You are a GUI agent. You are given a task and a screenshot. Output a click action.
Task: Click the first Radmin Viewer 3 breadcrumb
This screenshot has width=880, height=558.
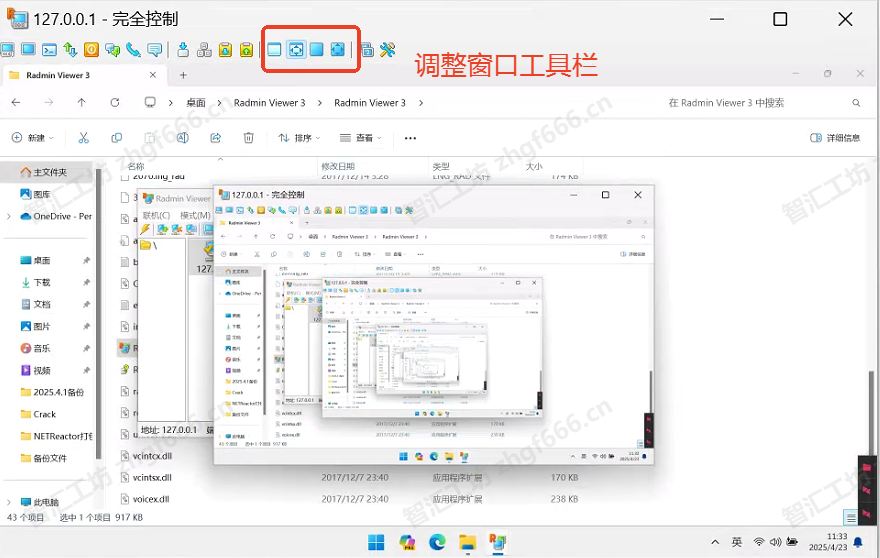pyautogui.click(x=269, y=103)
